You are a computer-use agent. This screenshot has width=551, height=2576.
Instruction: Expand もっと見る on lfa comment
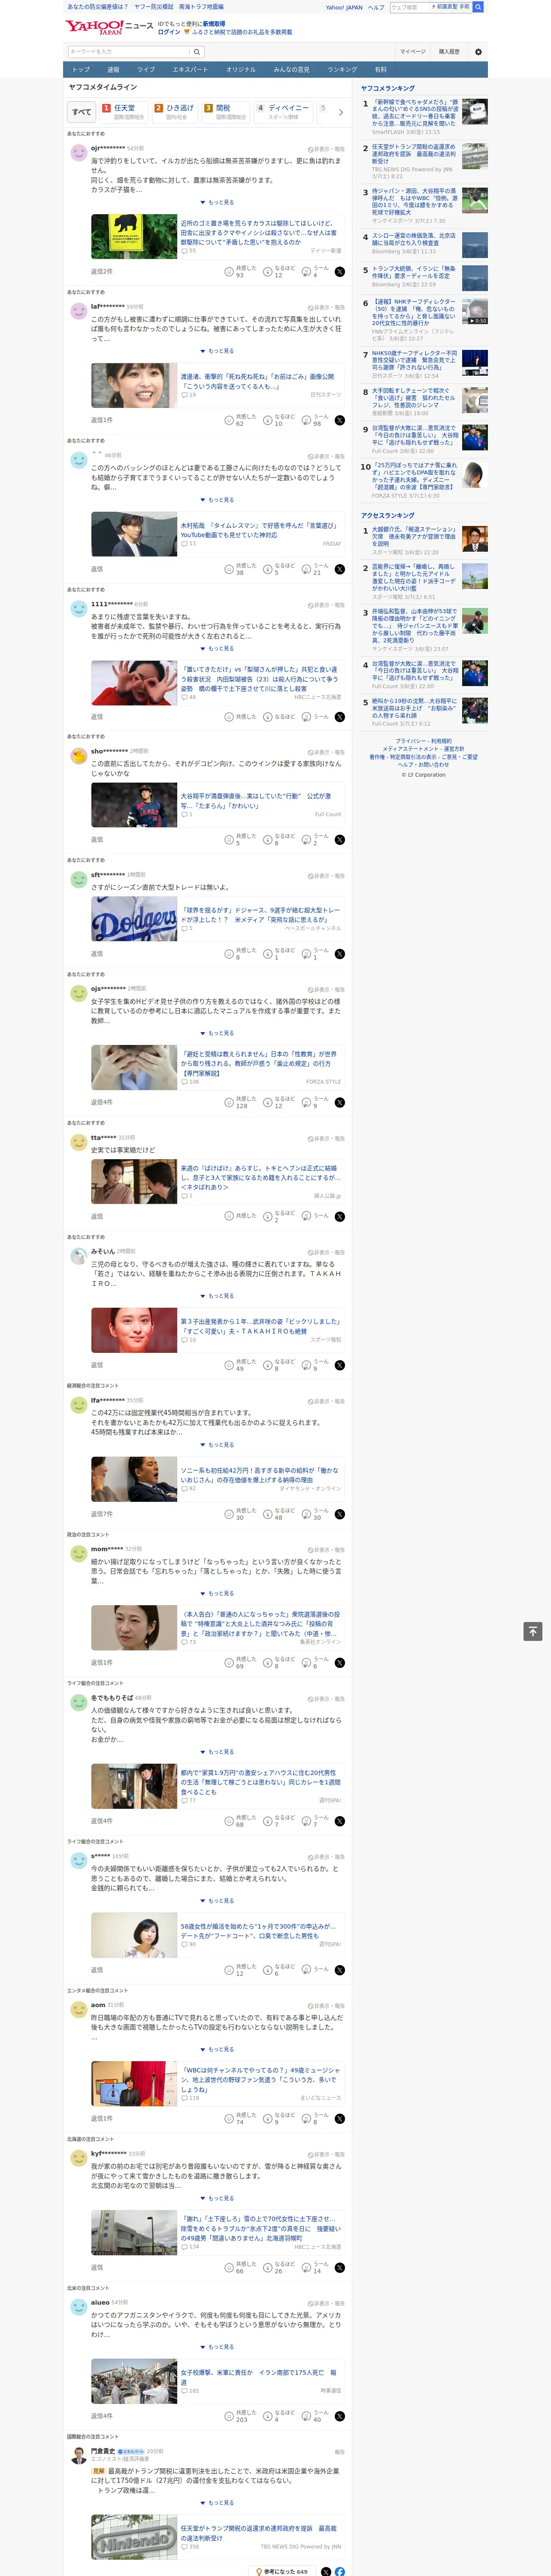tap(217, 1445)
